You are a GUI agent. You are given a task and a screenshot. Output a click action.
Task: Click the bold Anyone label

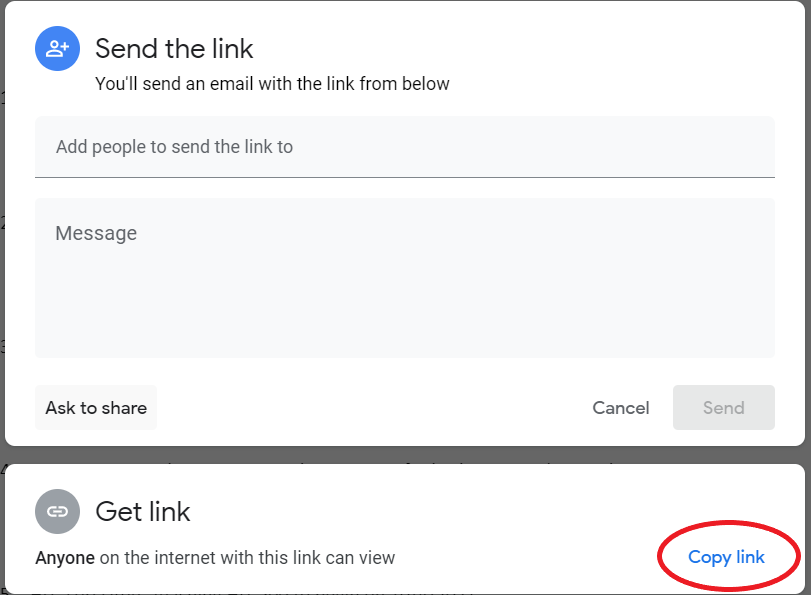(65, 558)
